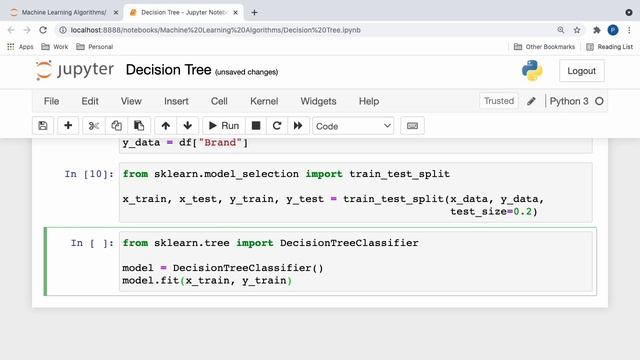The width and height of the screenshot is (640, 360).
Task: Paste cells below icon
Action: coord(139,126)
